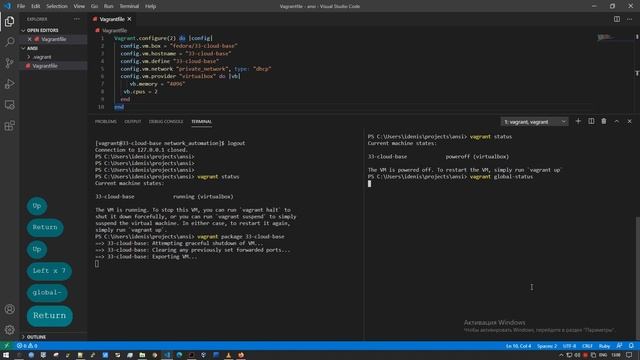Change file encoding UTF-8
This screenshot has width=640, height=360.
(569, 346)
